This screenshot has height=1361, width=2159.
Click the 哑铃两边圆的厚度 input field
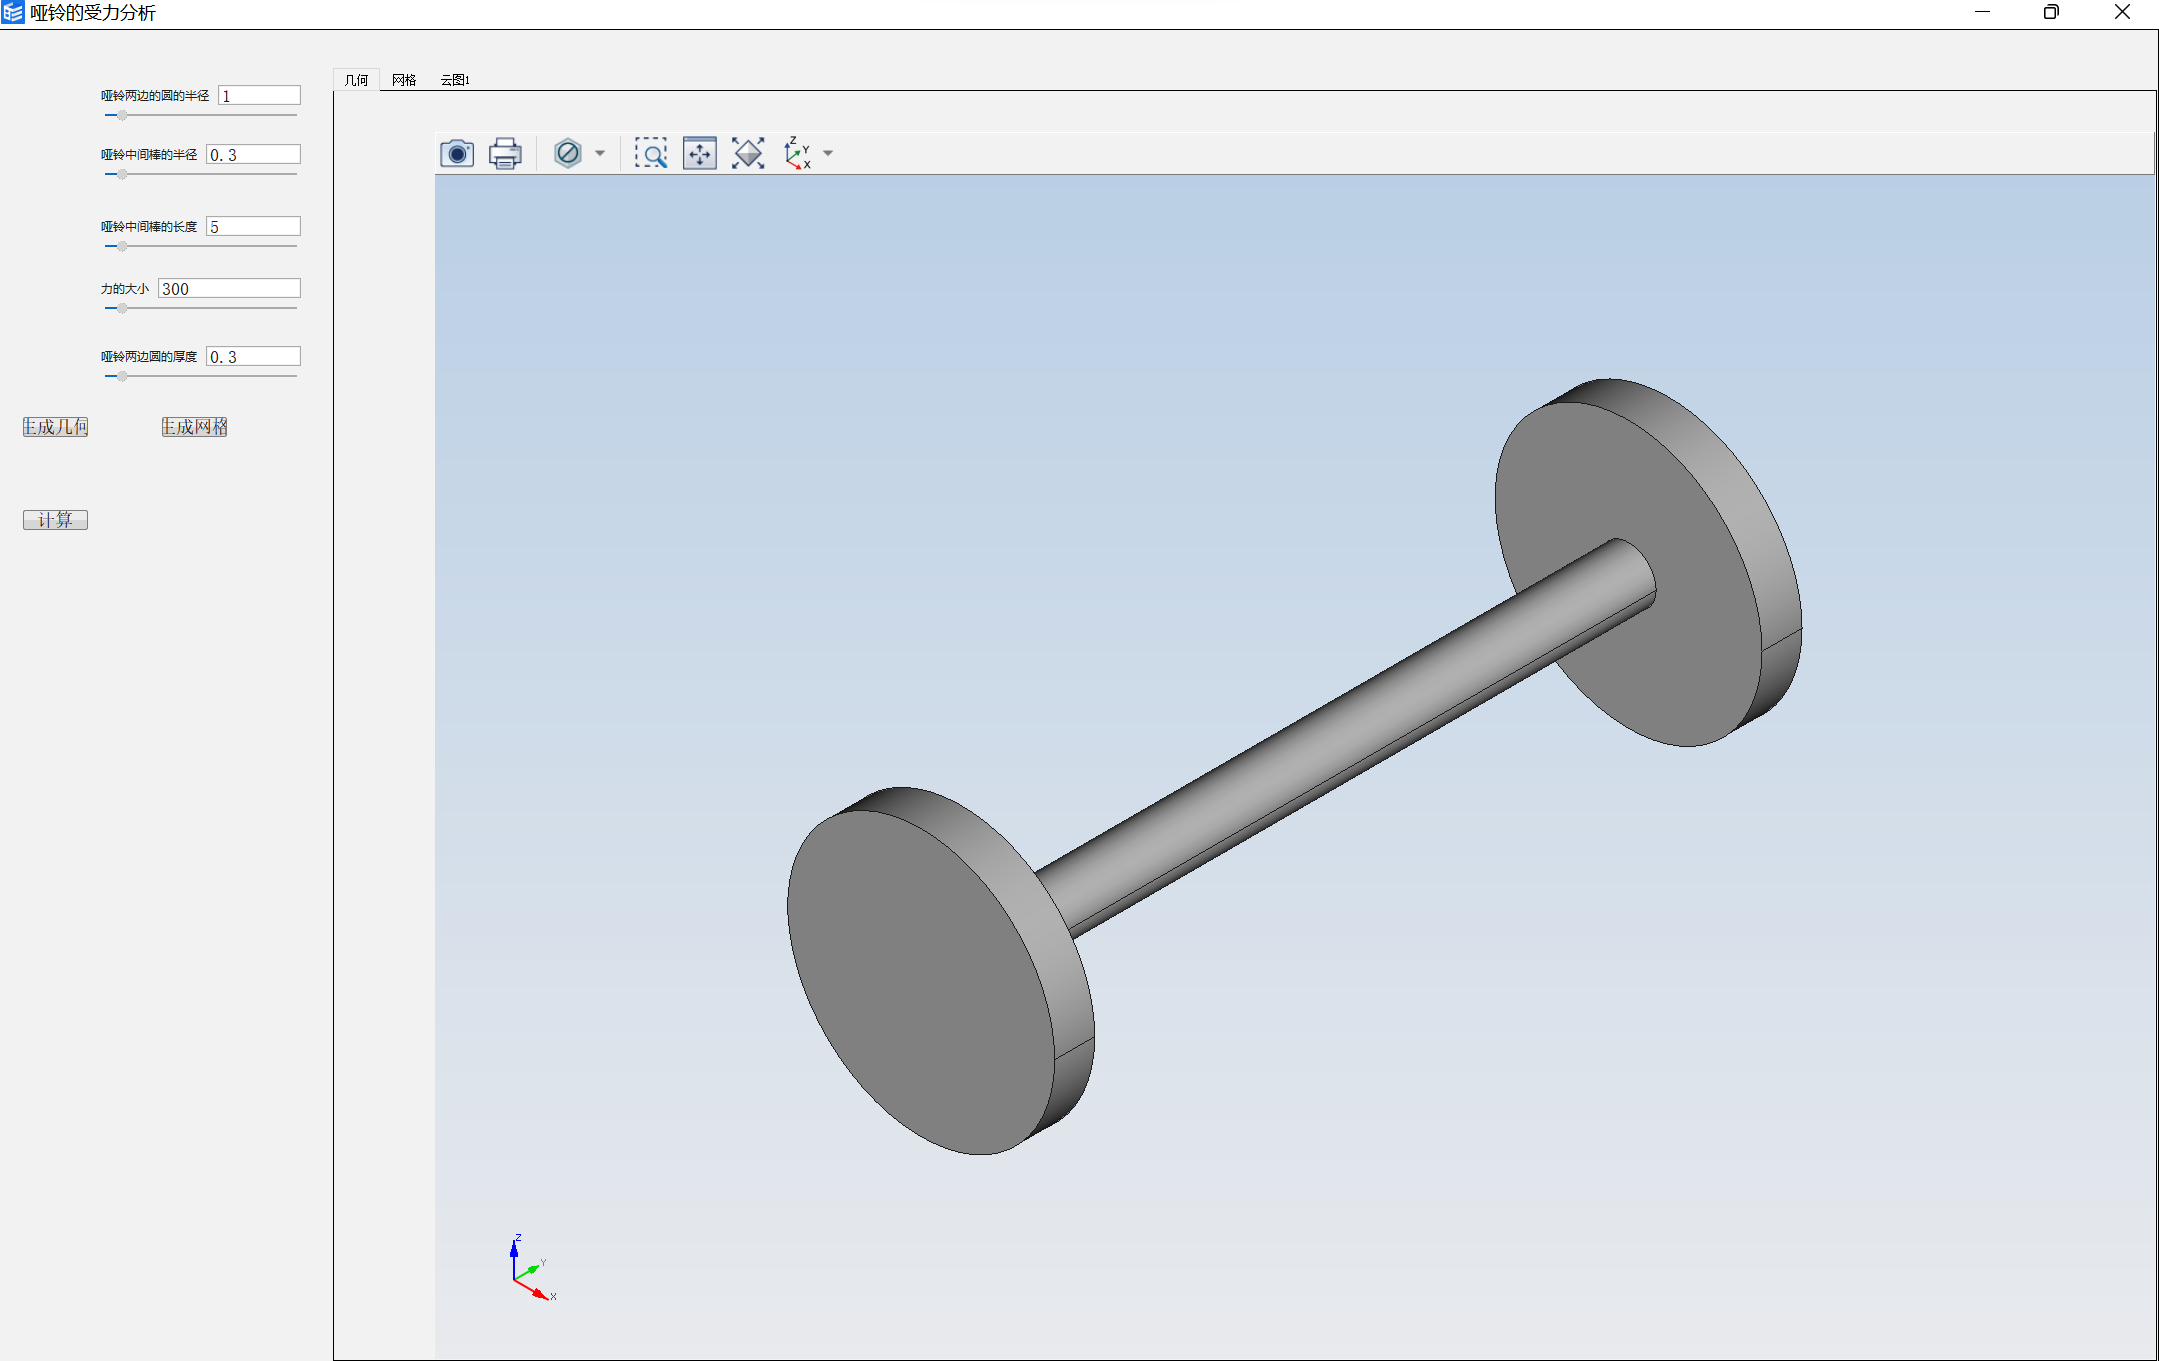pos(253,356)
